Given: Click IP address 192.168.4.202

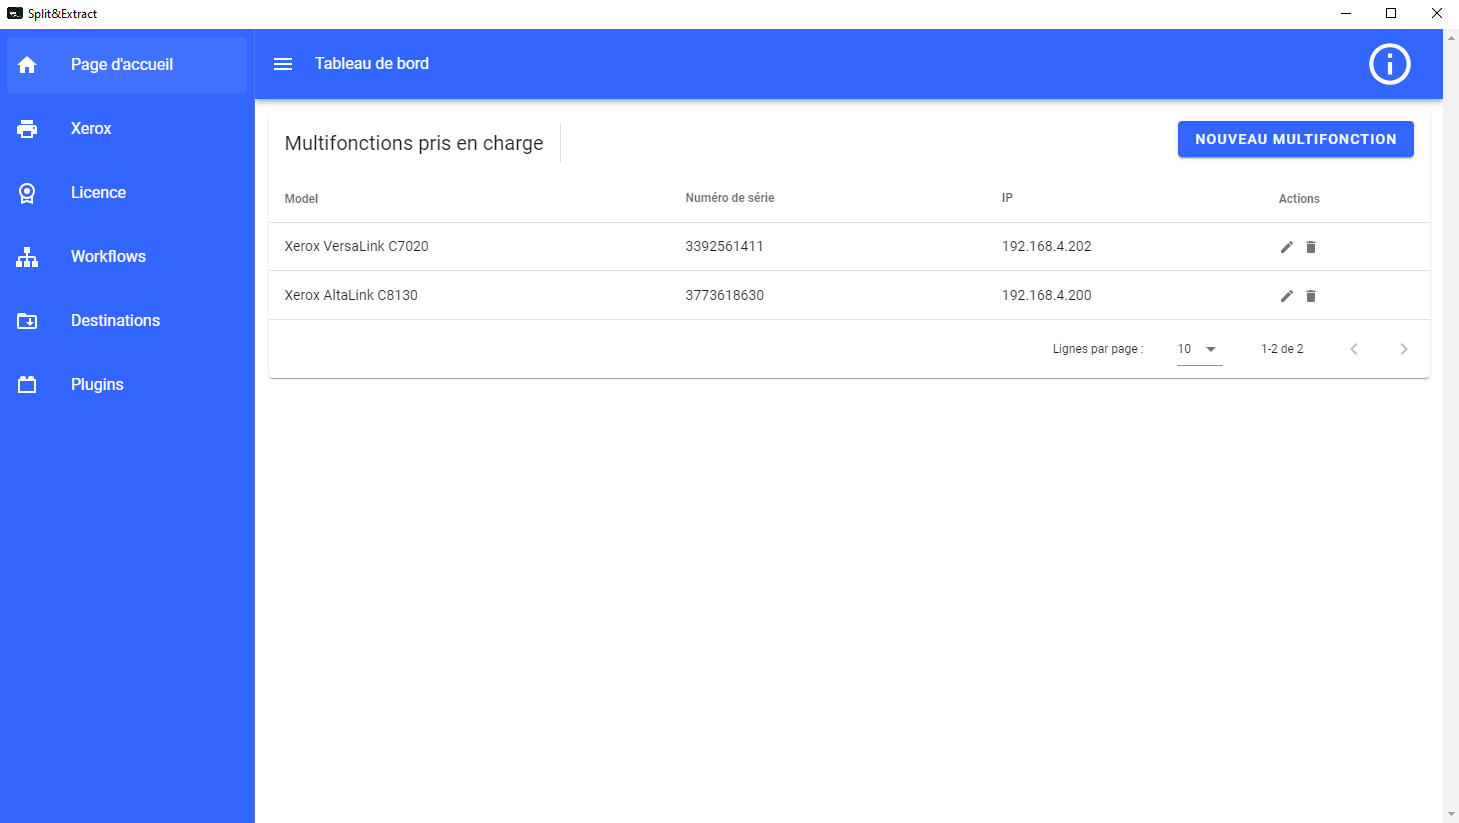Looking at the screenshot, I should point(1047,246).
